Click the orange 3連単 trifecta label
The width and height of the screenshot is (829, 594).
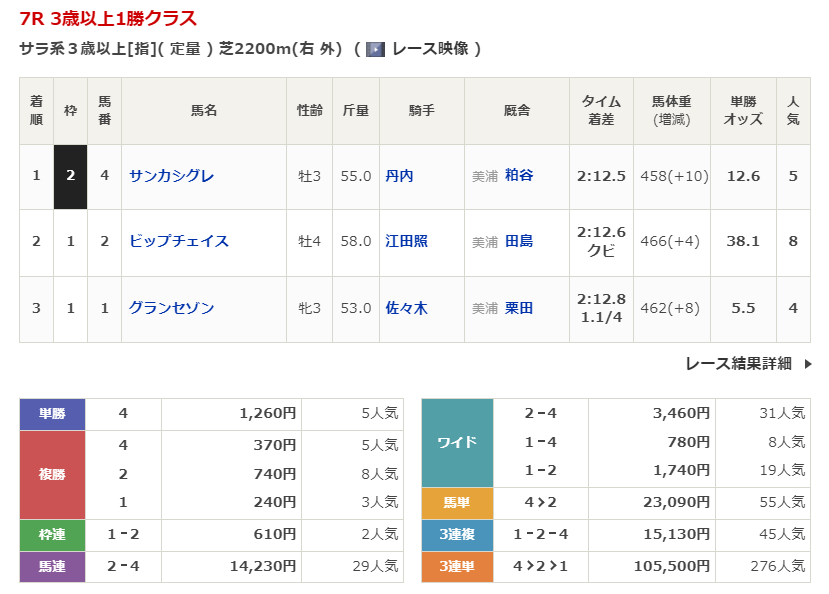(457, 566)
